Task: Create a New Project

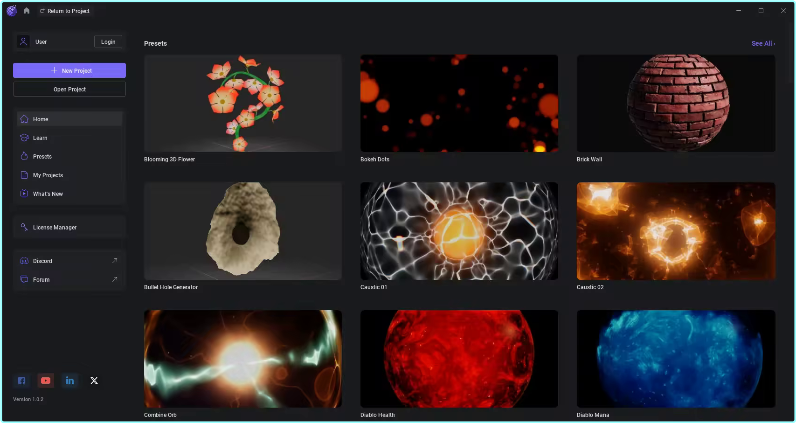Action: tap(70, 71)
